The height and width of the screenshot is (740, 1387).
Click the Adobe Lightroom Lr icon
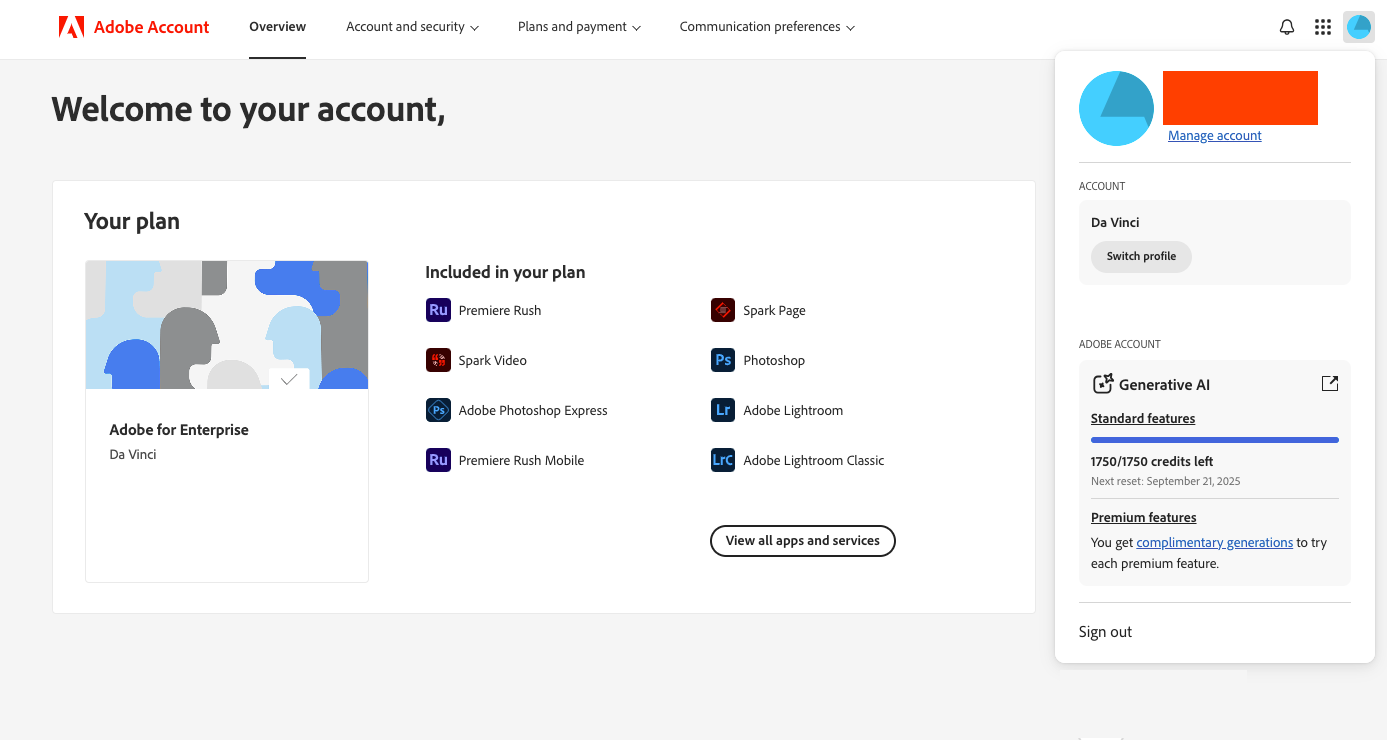723,410
